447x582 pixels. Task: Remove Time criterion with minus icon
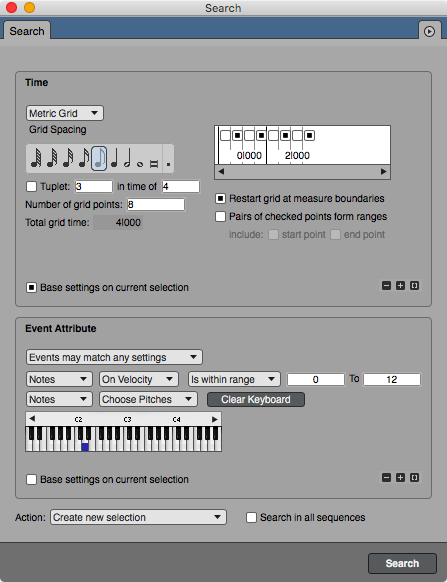click(386, 285)
